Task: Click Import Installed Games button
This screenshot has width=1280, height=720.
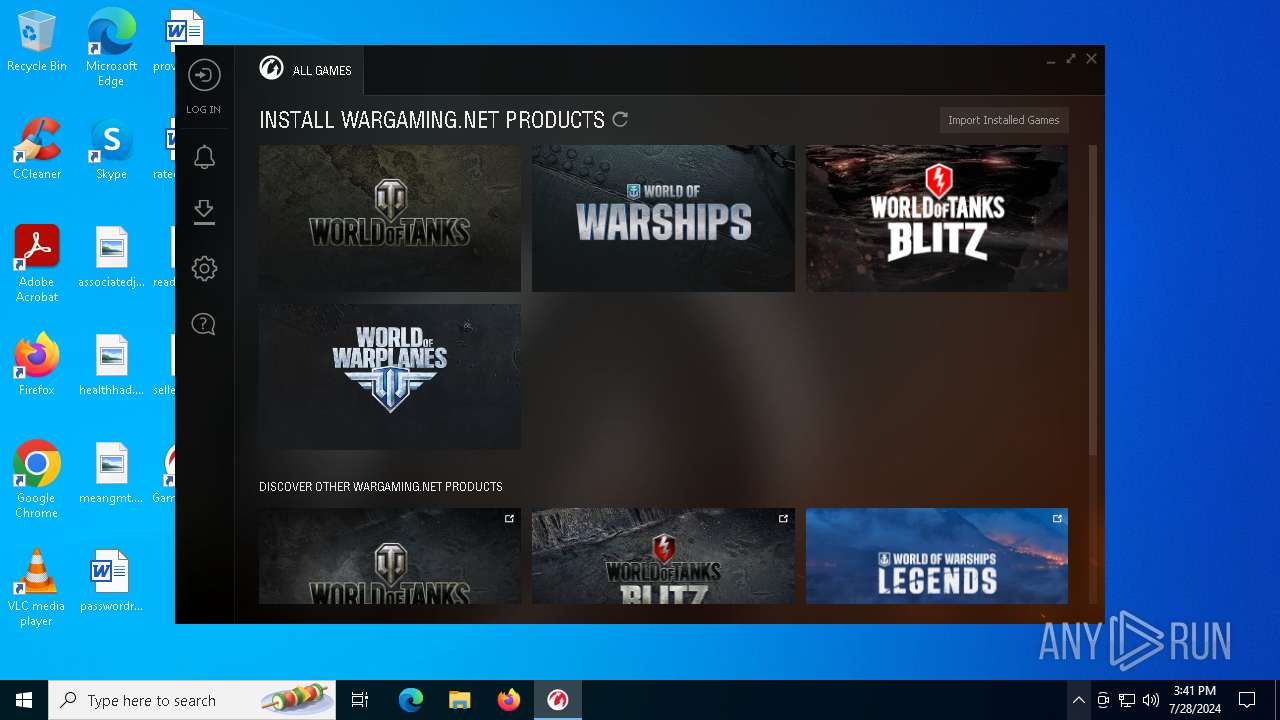Action: [1004, 120]
